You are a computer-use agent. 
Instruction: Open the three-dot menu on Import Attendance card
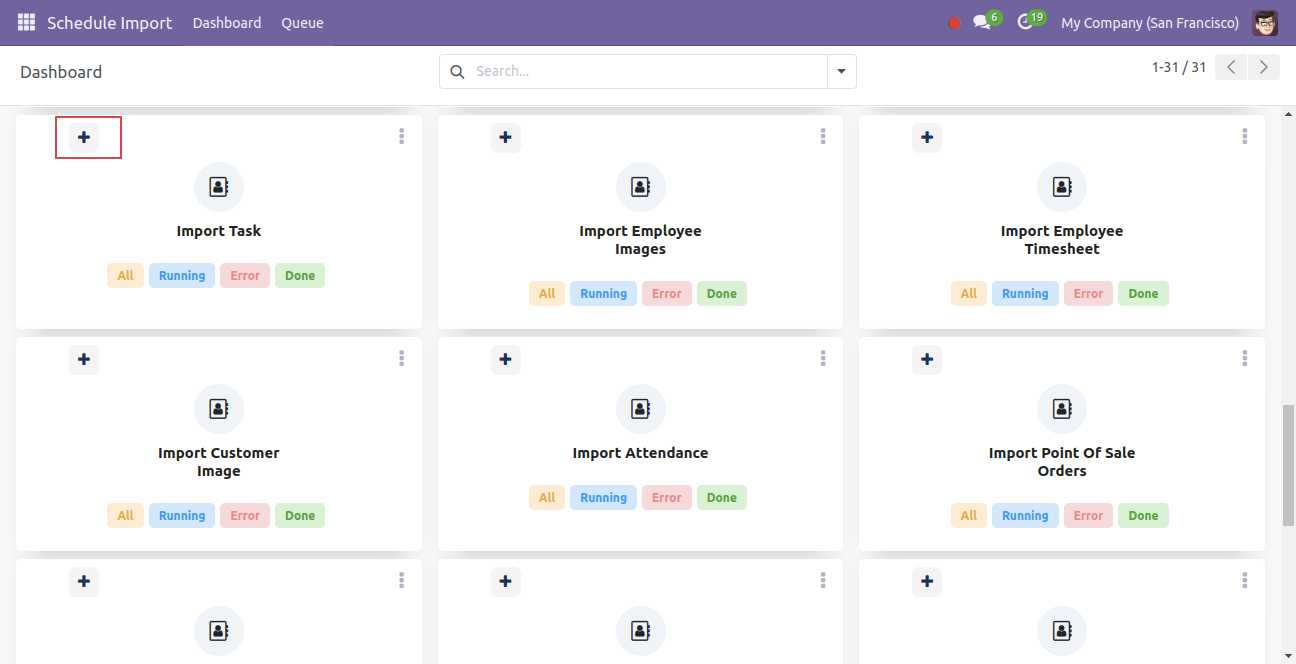[823, 358]
